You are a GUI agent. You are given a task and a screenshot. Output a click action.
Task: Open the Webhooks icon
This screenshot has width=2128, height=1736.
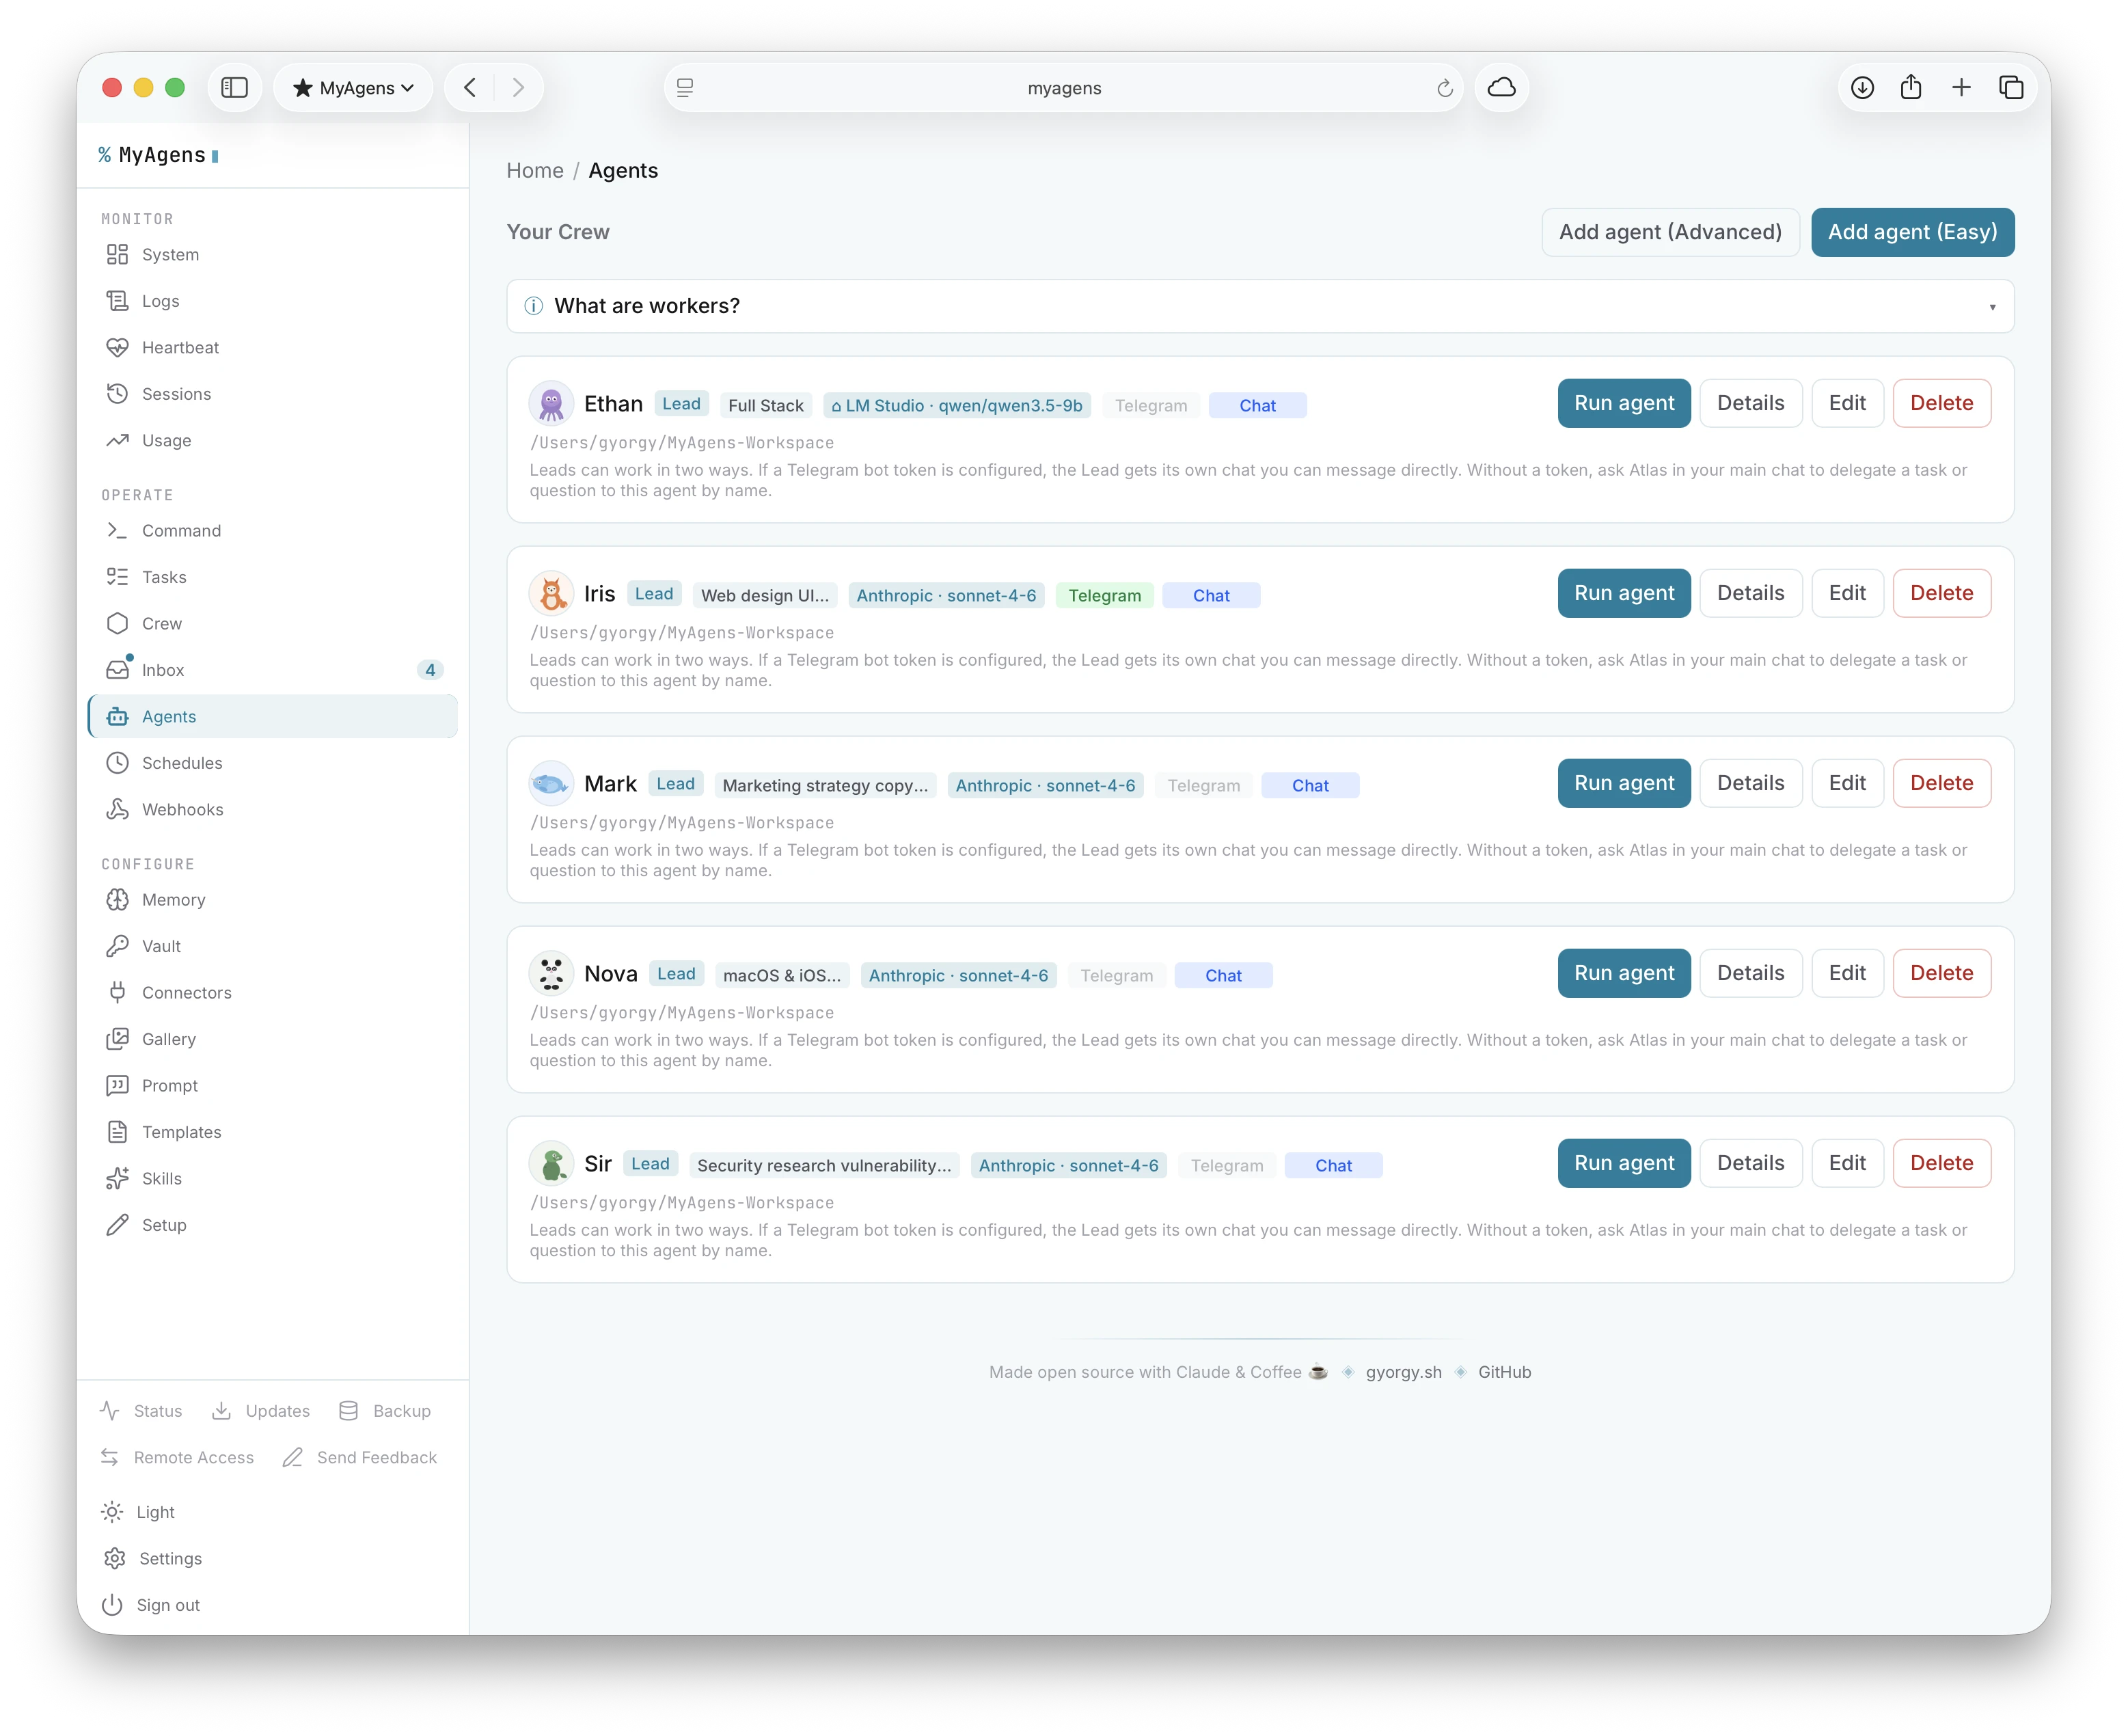pyautogui.click(x=117, y=809)
